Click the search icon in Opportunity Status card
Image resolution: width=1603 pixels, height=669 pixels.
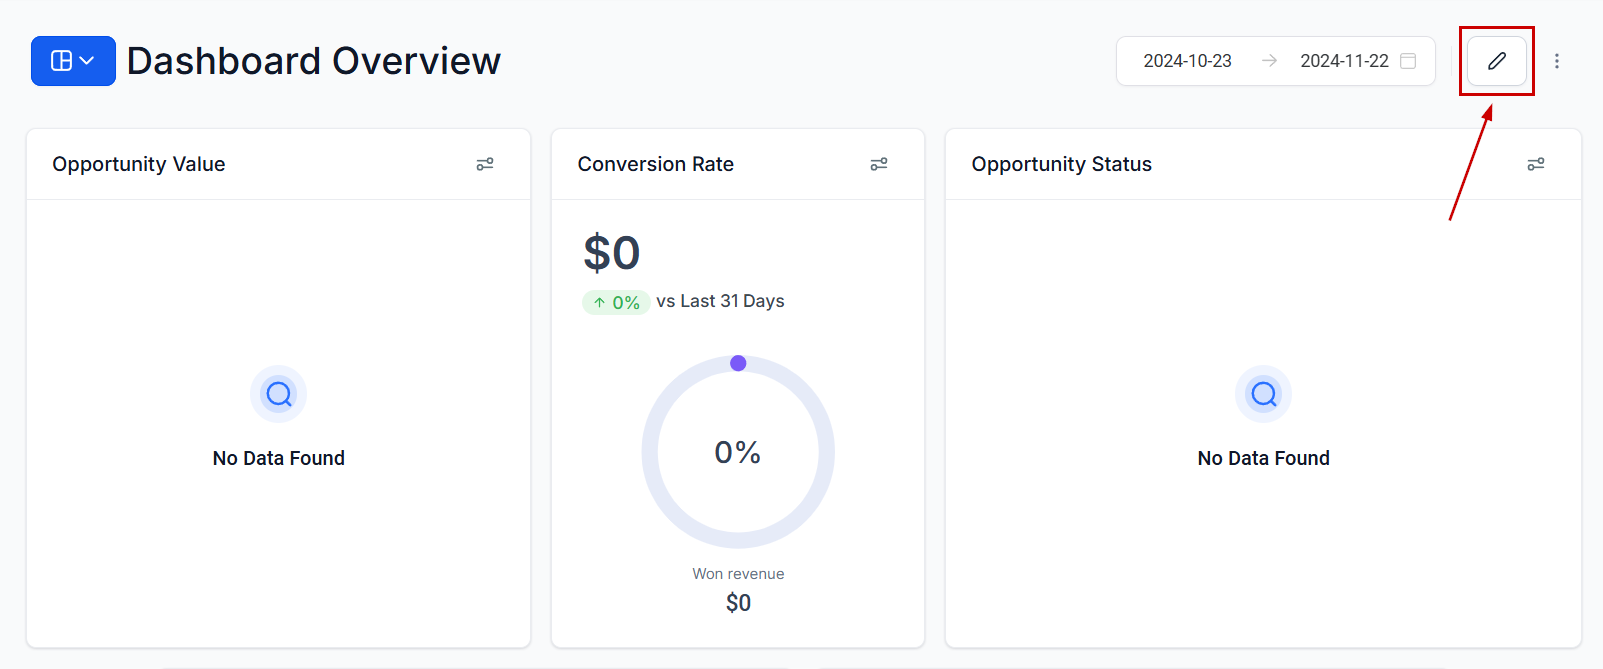click(1264, 394)
